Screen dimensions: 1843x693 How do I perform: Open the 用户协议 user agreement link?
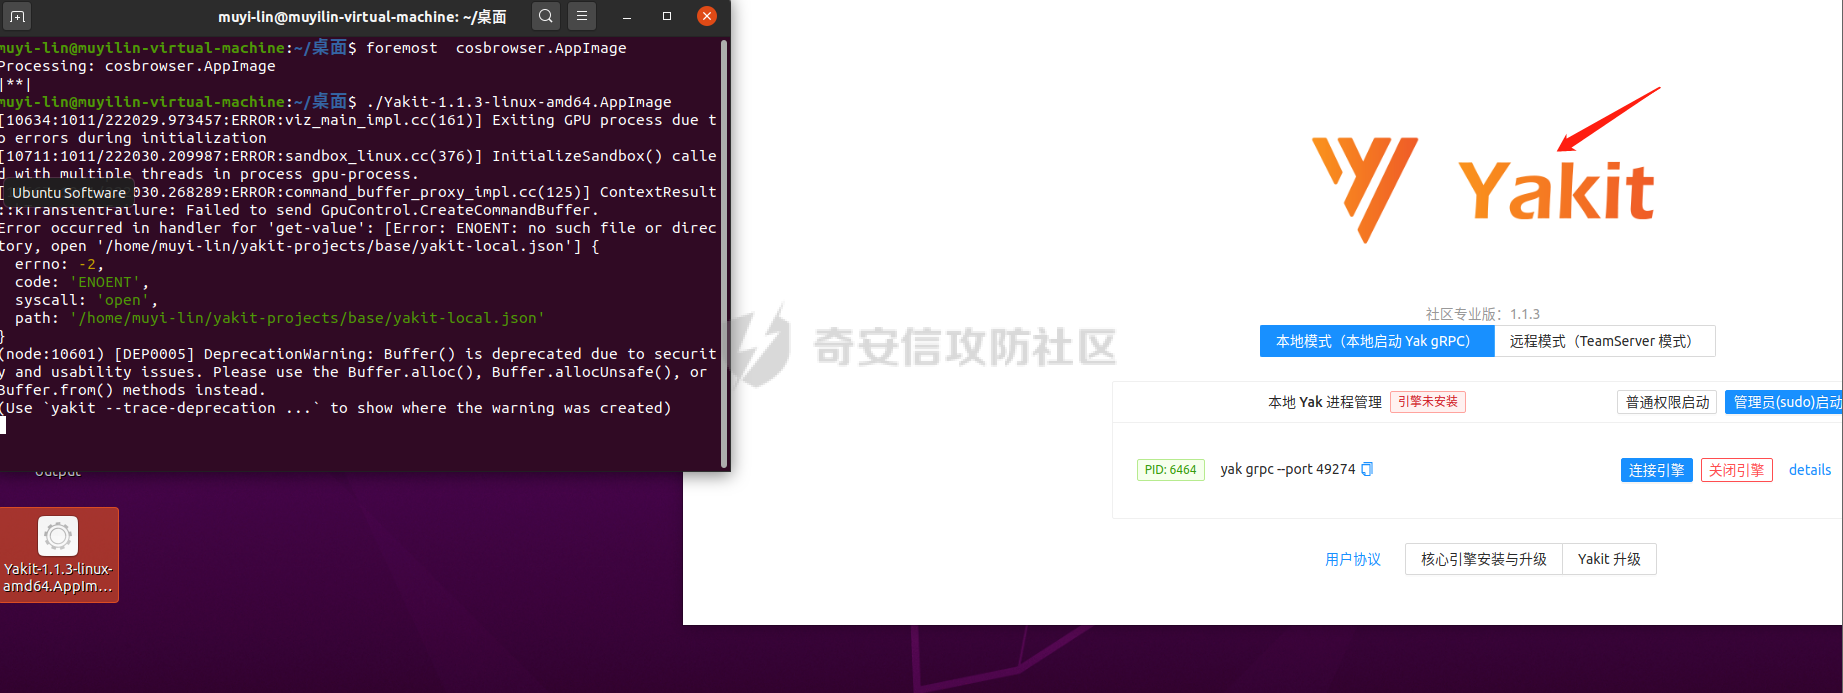[x=1352, y=559]
